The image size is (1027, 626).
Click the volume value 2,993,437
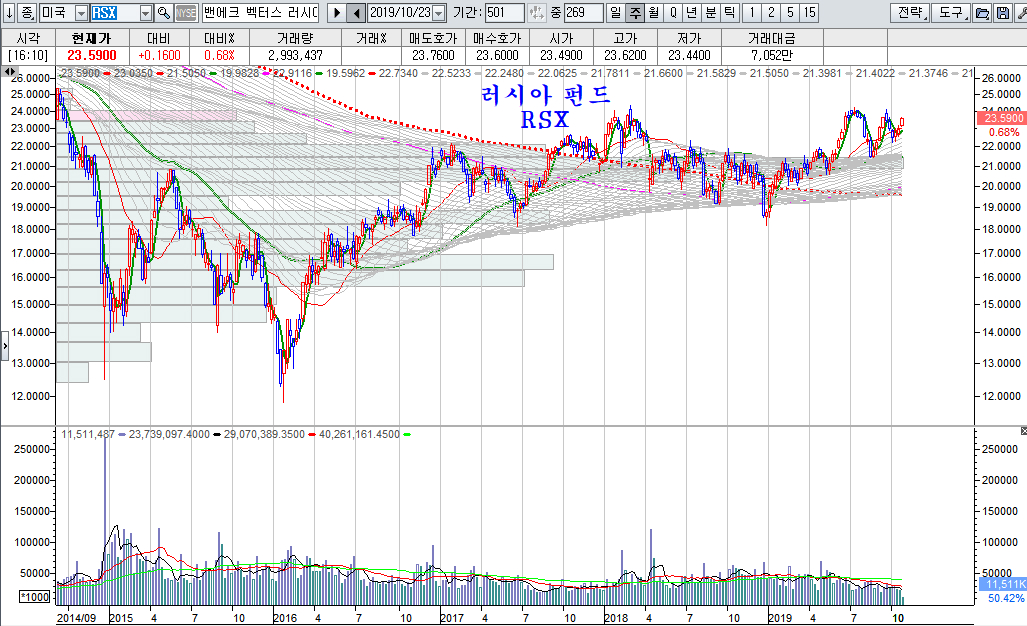pos(295,56)
